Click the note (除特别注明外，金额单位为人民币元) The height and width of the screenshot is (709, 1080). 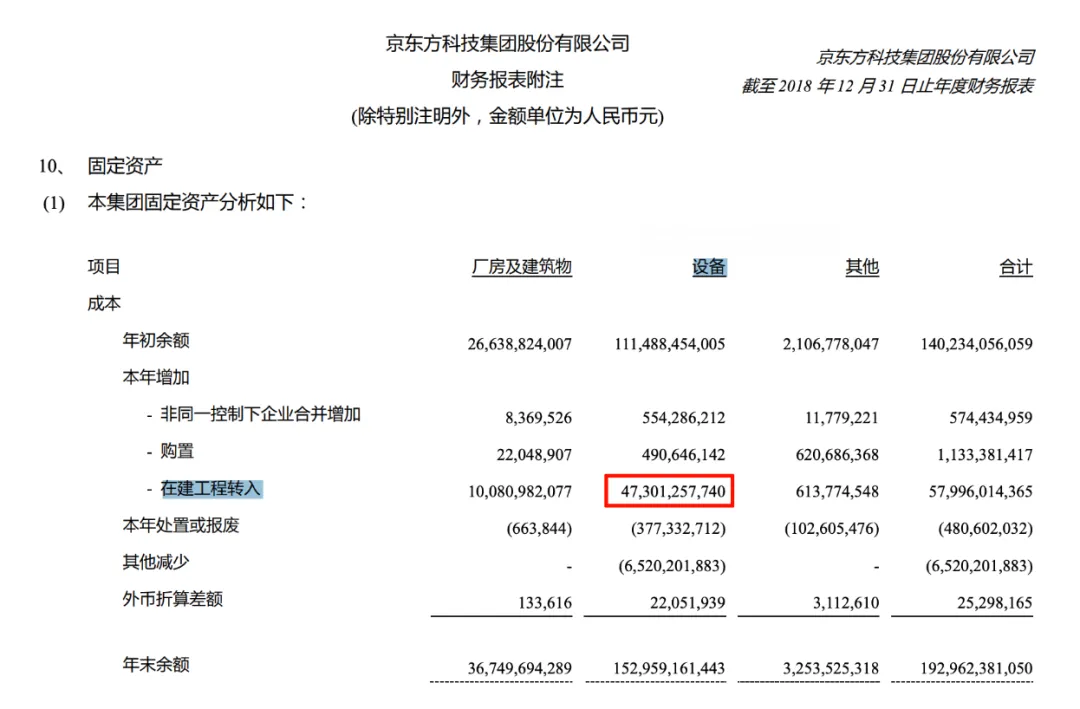click(x=508, y=116)
